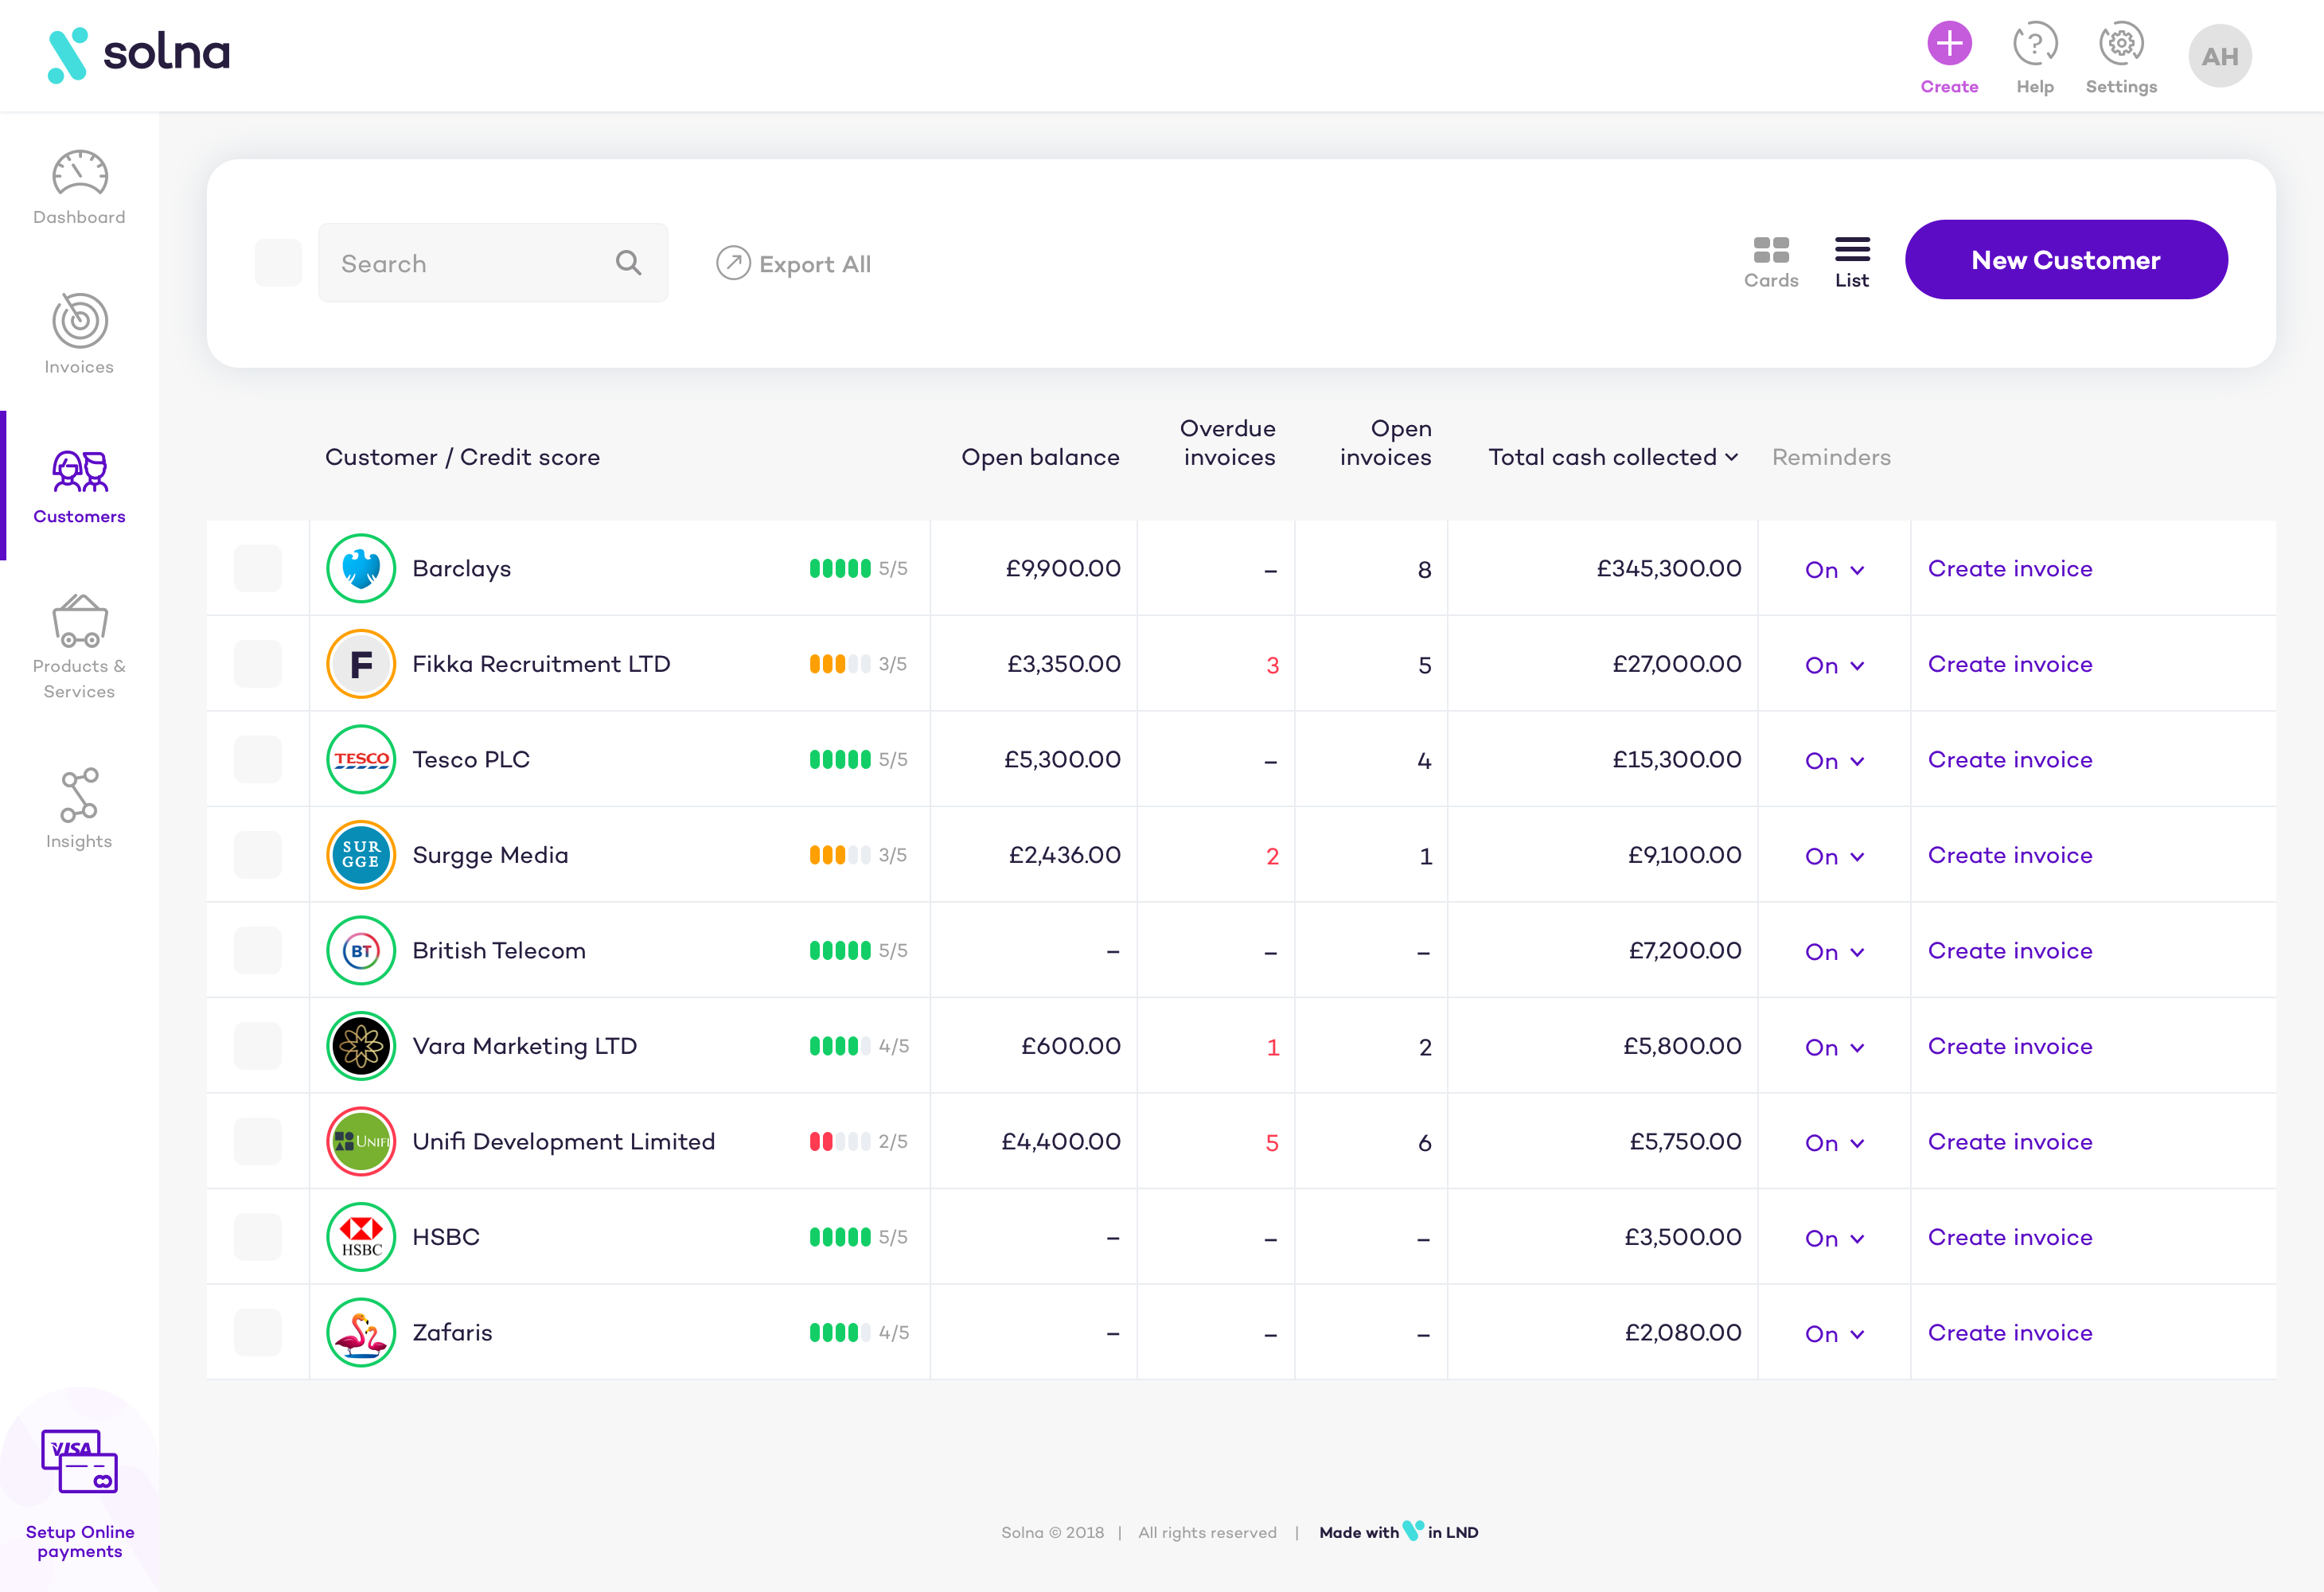2324x1592 pixels.
Task: Open Setup Online Payments icon
Action: pos(80,1463)
